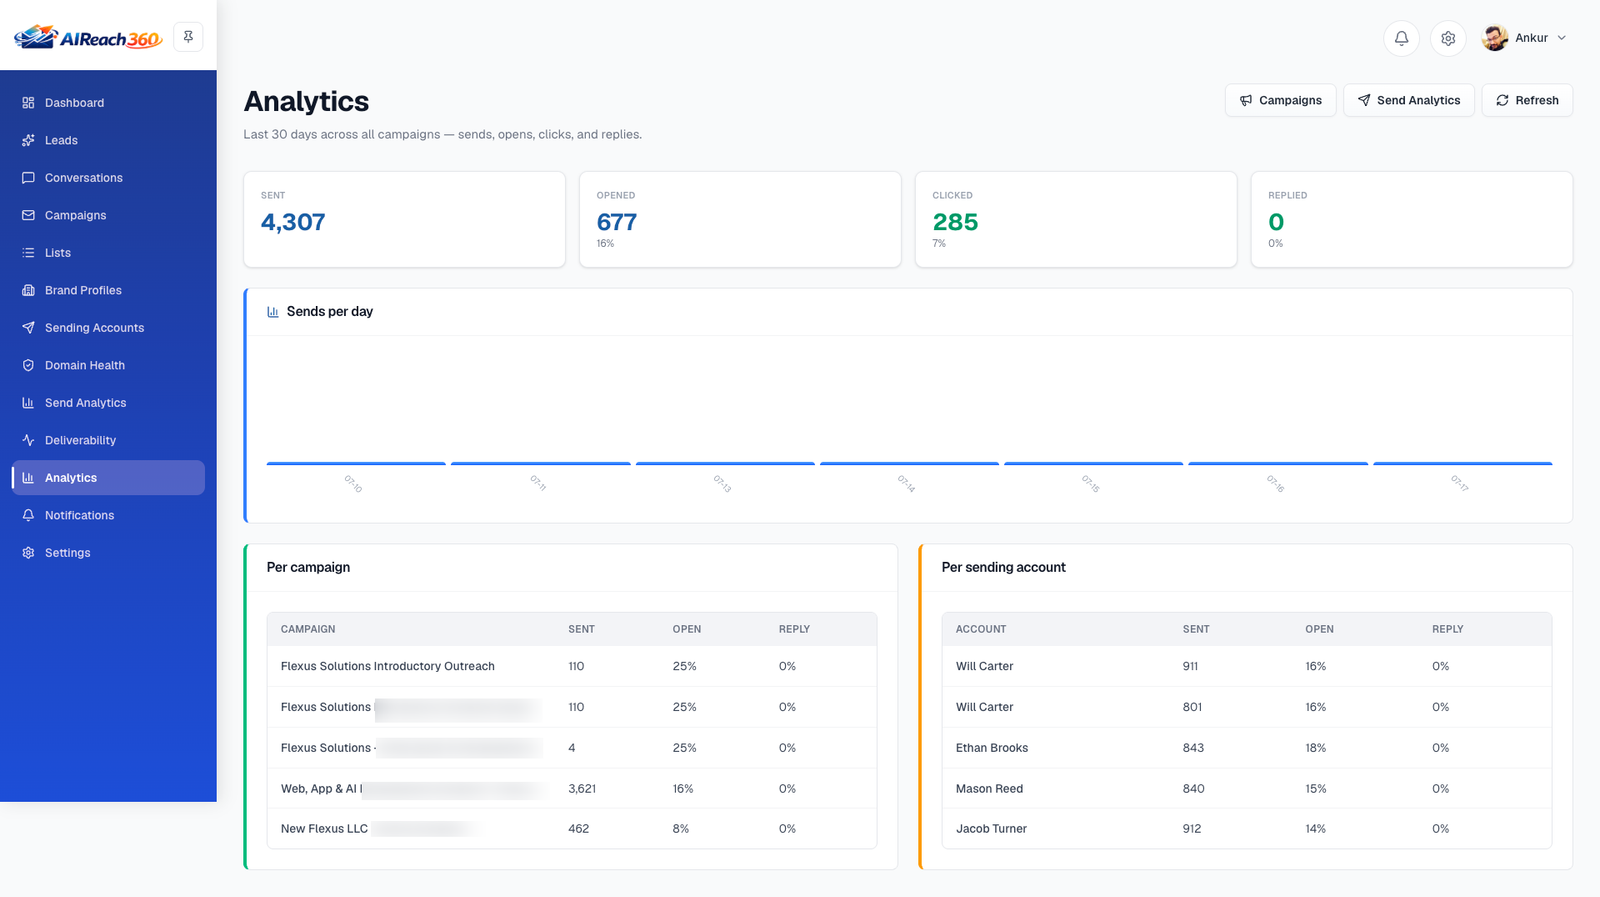Open Brand Profiles page
This screenshot has width=1600, height=897.
coord(108,290)
